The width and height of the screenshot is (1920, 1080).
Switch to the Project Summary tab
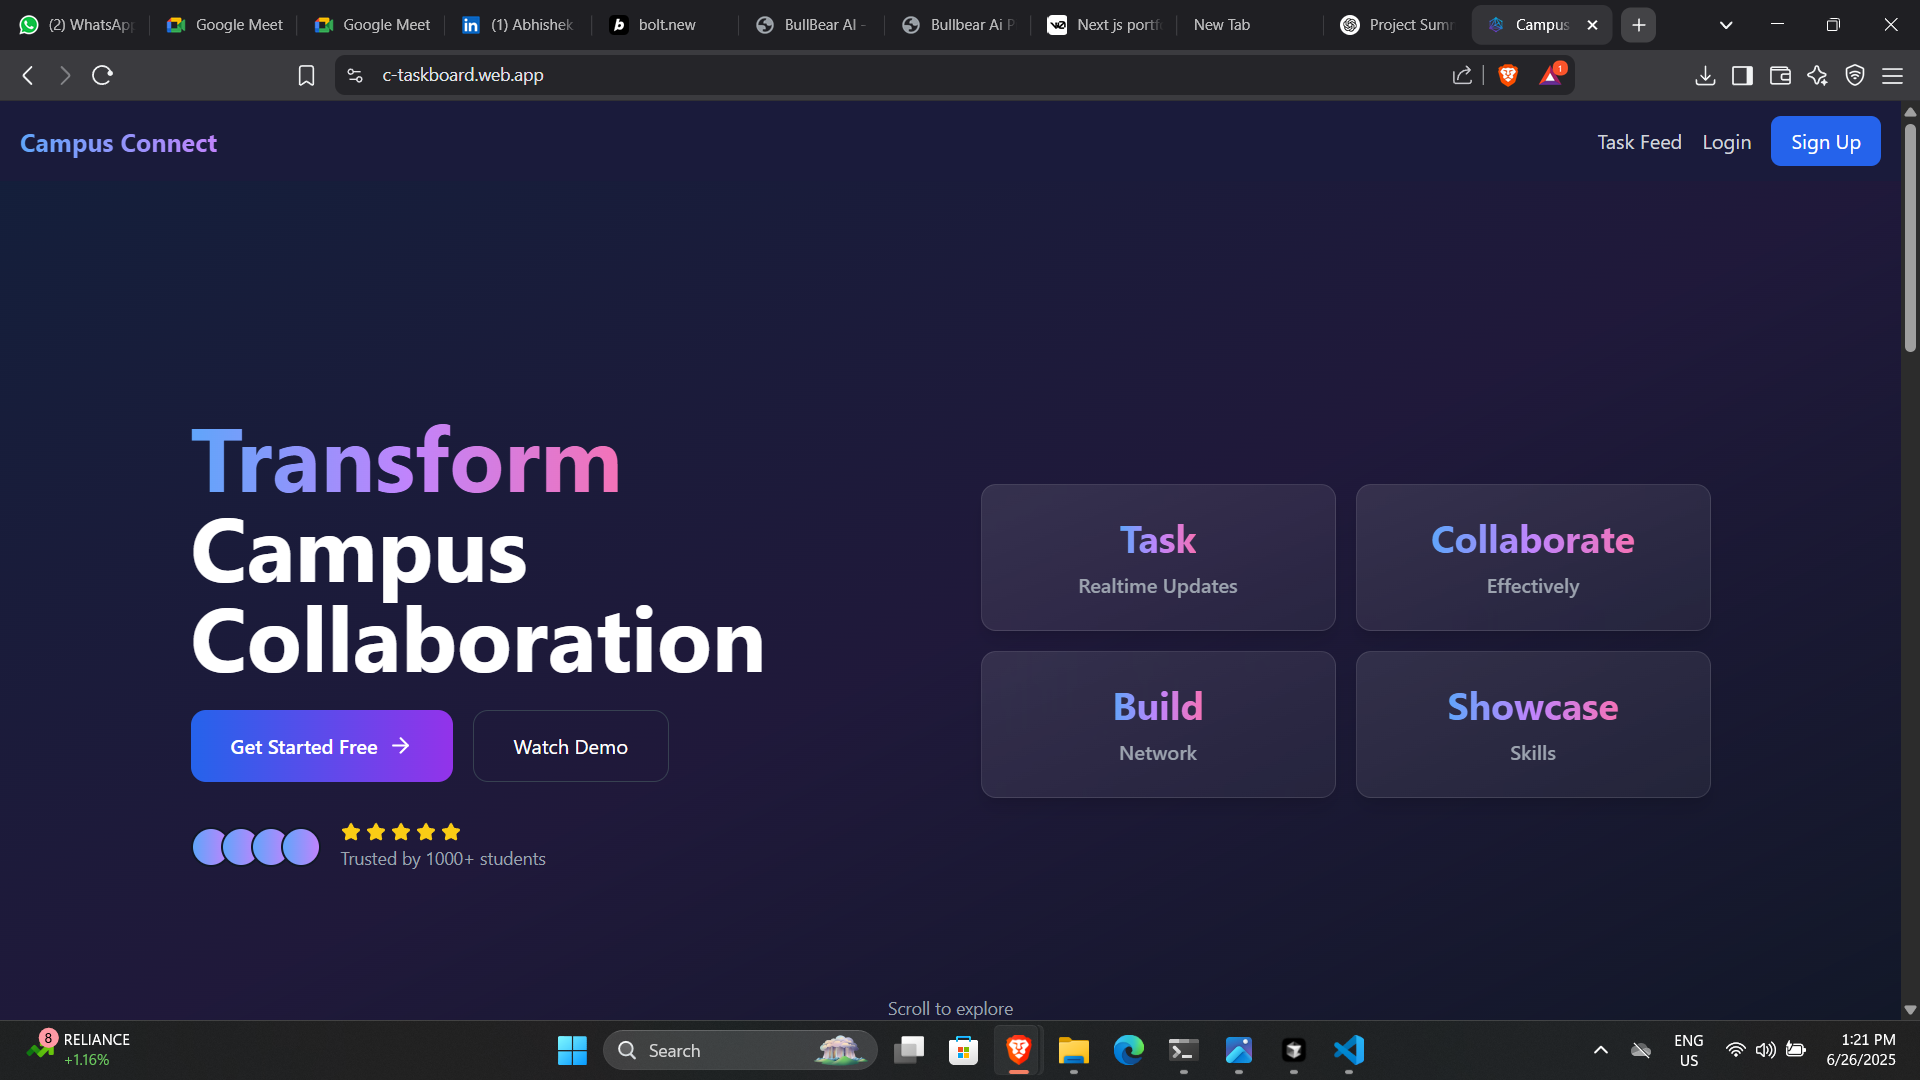tap(1398, 25)
